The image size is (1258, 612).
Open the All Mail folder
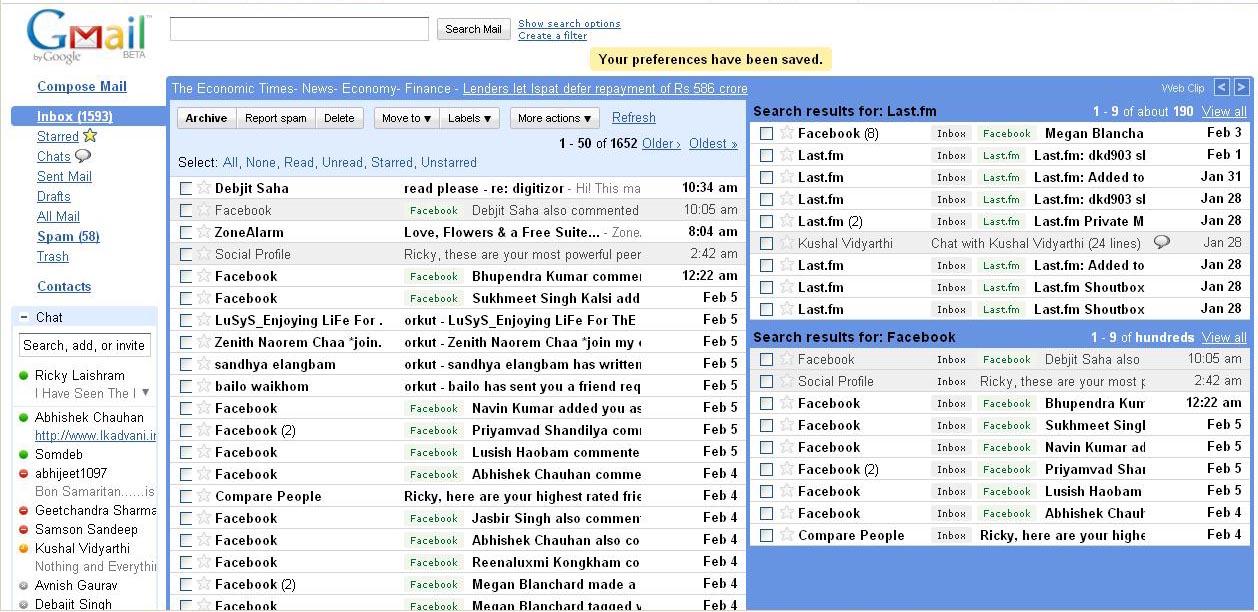click(58, 216)
